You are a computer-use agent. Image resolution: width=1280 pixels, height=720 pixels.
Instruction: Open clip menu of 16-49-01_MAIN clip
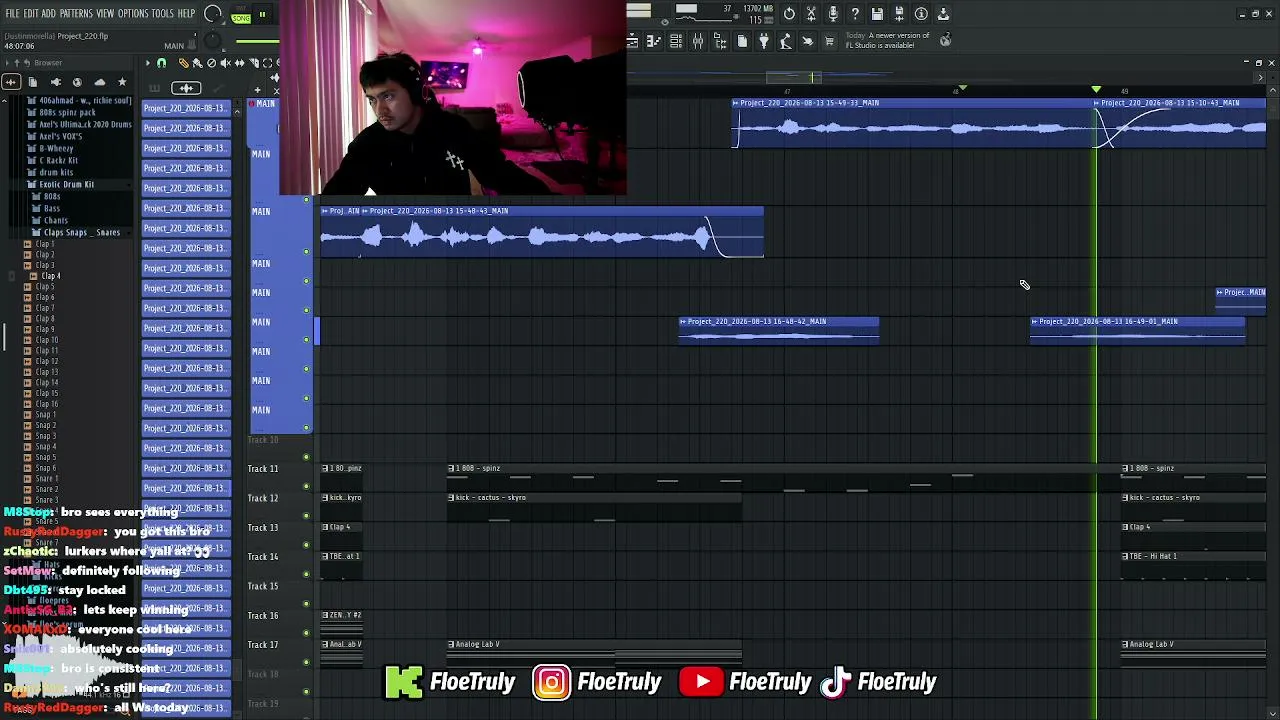click(1035, 322)
